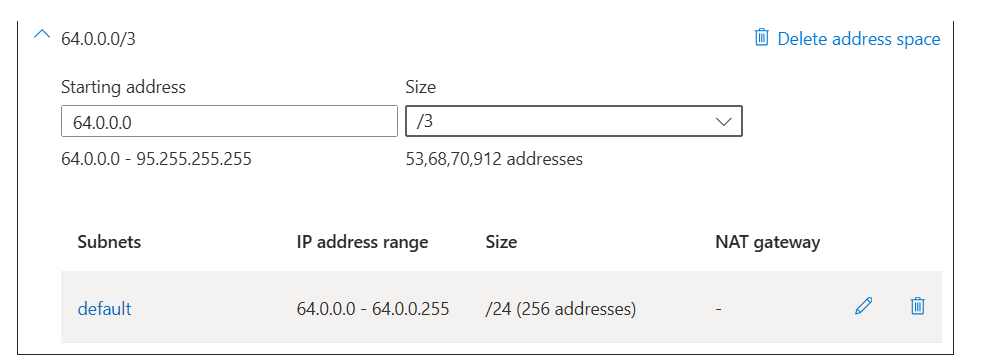Viewport: 998px width, 364px height.
Task: Click the trash icon beside Delete address space
Action: click(x=761, y=37)
